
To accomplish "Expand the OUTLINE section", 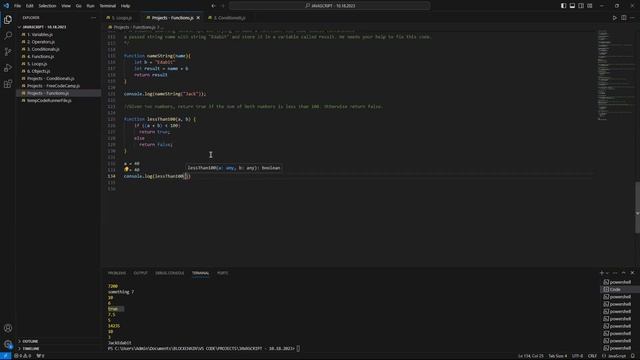I will click(x=58, y=341).
